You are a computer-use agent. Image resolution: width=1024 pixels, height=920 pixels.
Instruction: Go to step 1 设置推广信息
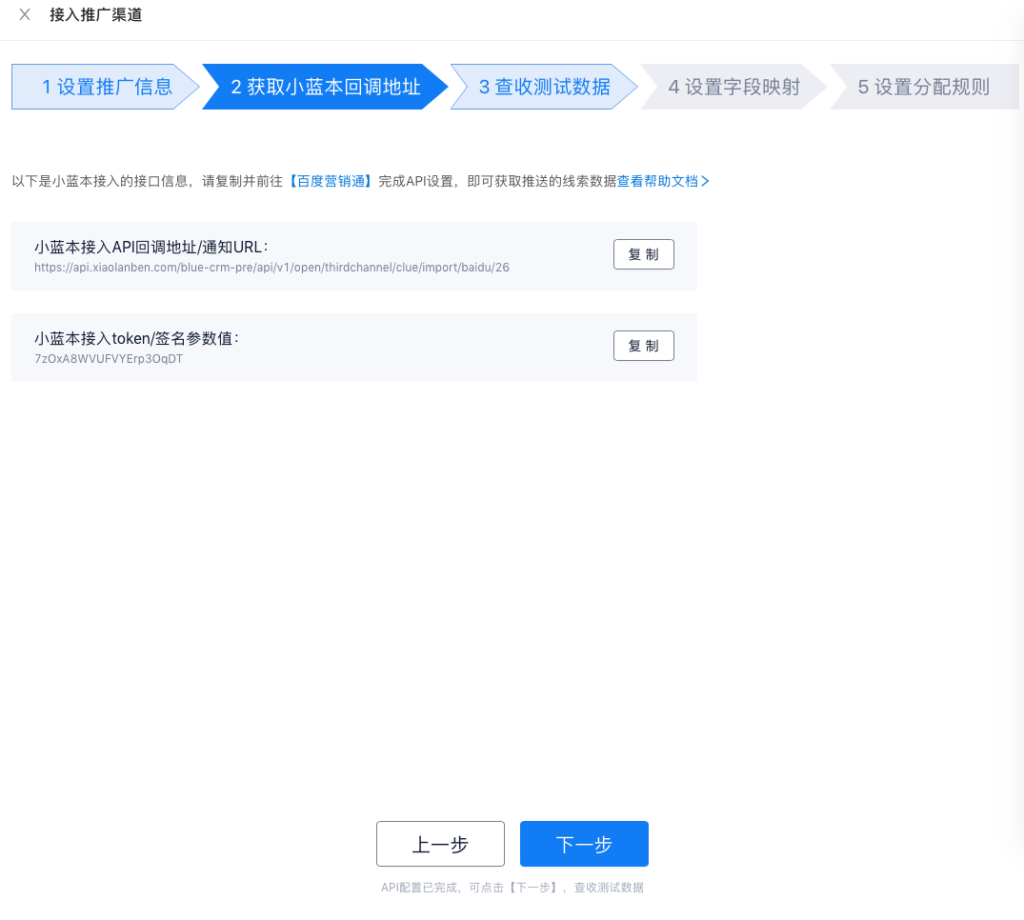(106, 87)
